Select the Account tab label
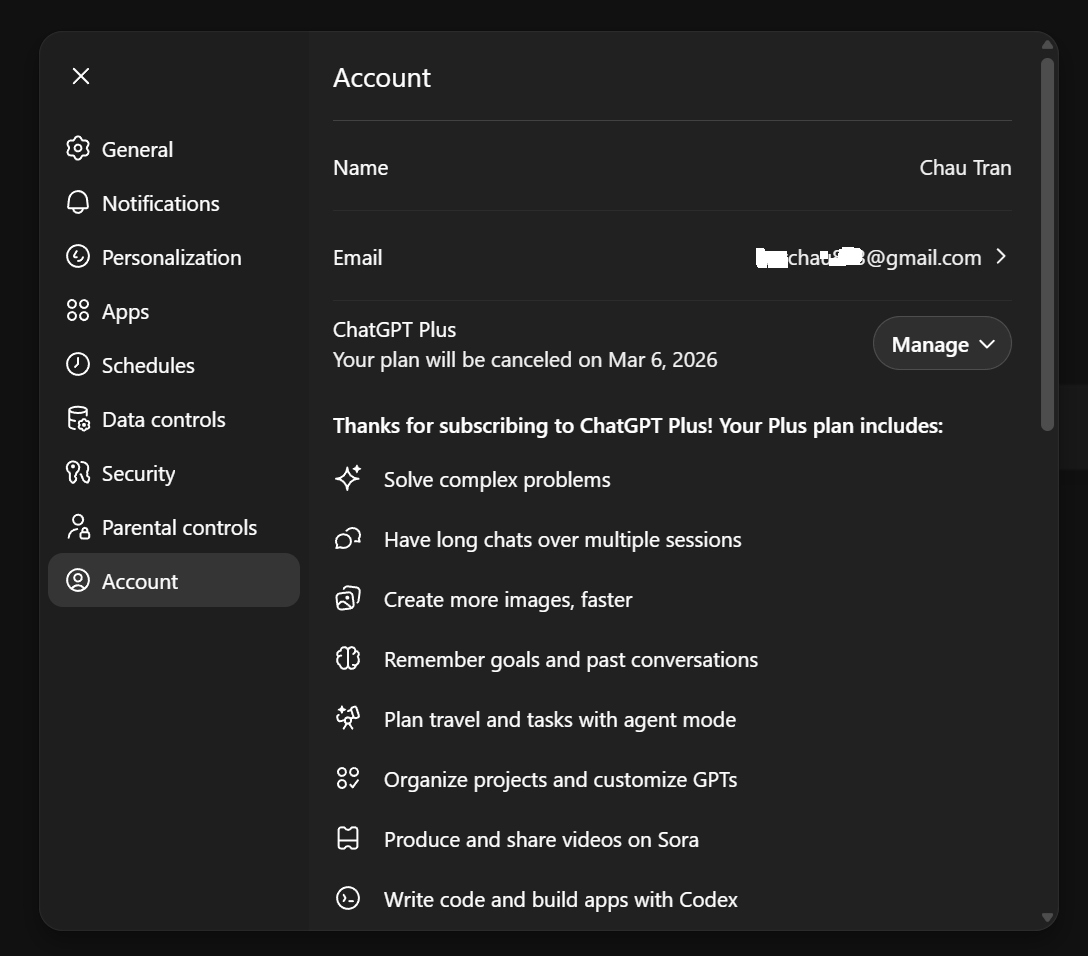1088x956 pixels. point(139,581)
